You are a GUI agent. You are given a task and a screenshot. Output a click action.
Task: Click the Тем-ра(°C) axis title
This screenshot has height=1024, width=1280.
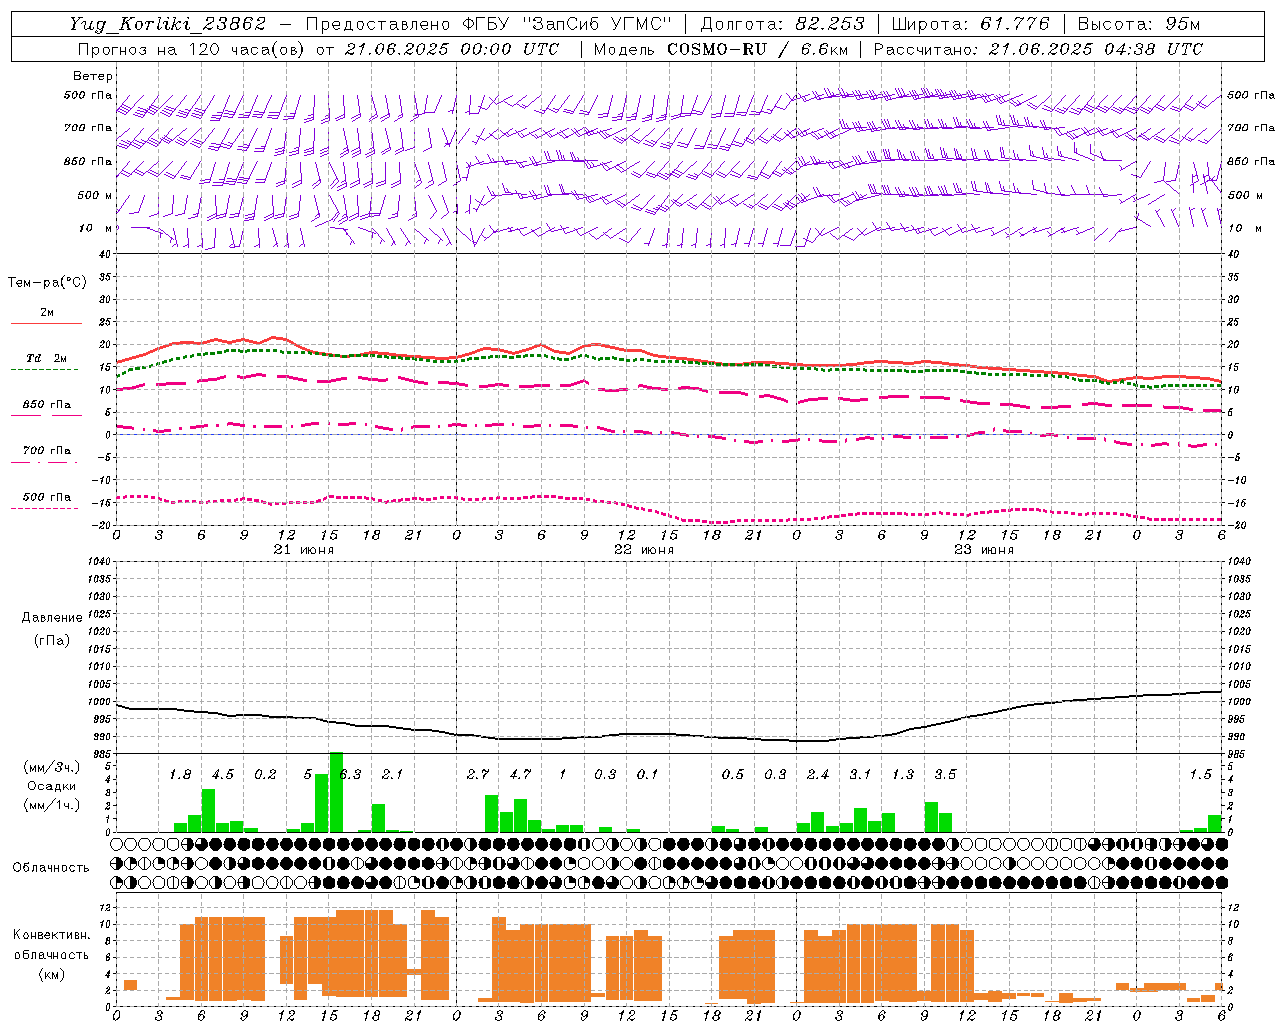pos(47,283)
